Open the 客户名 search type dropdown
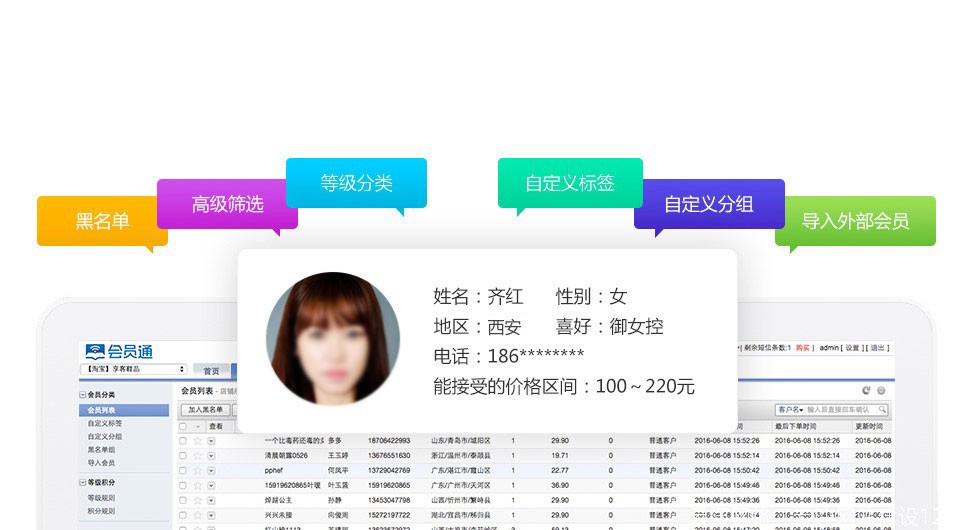 coord(790,410)
